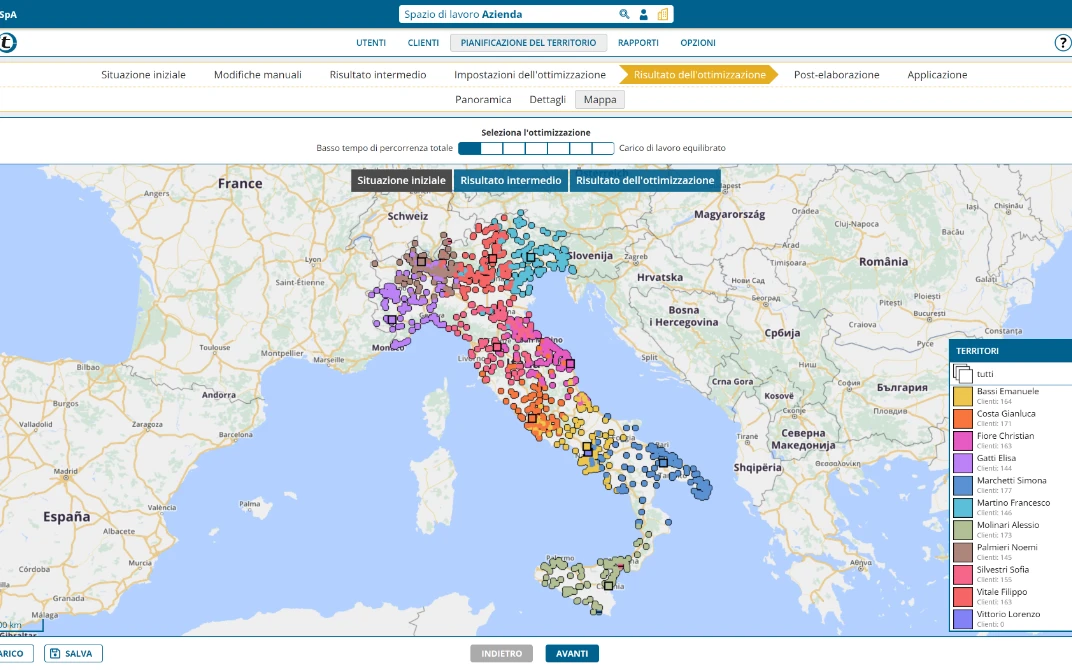
Task: Click the layered pages icon beside 'tutti'
Action: [x=962, y=373]
